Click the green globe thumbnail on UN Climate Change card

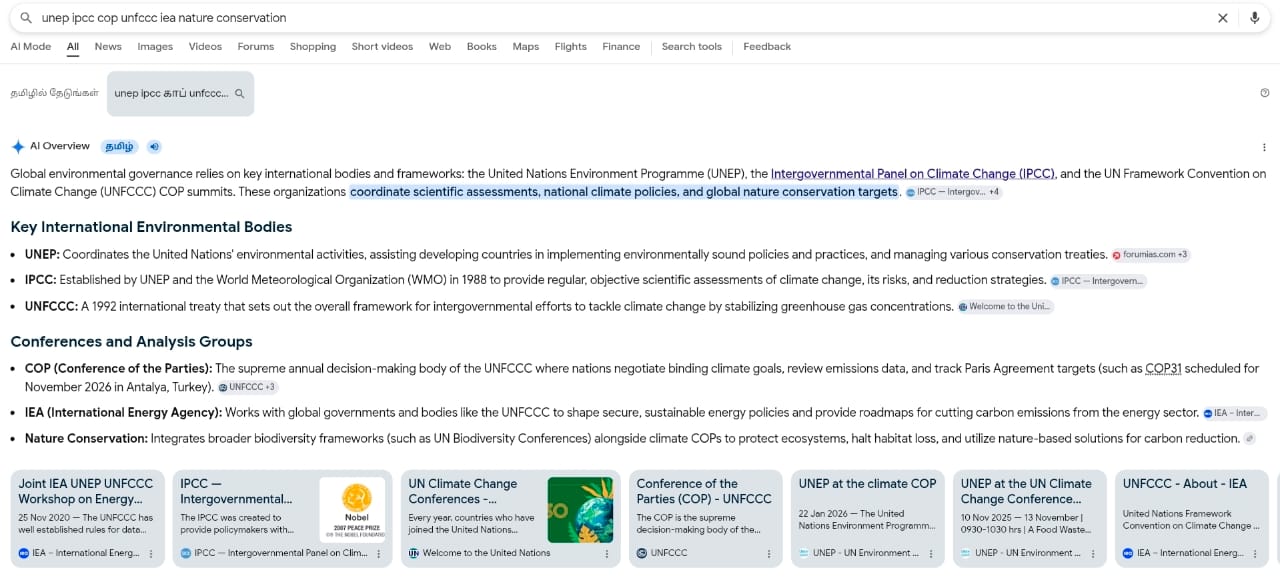580,510
